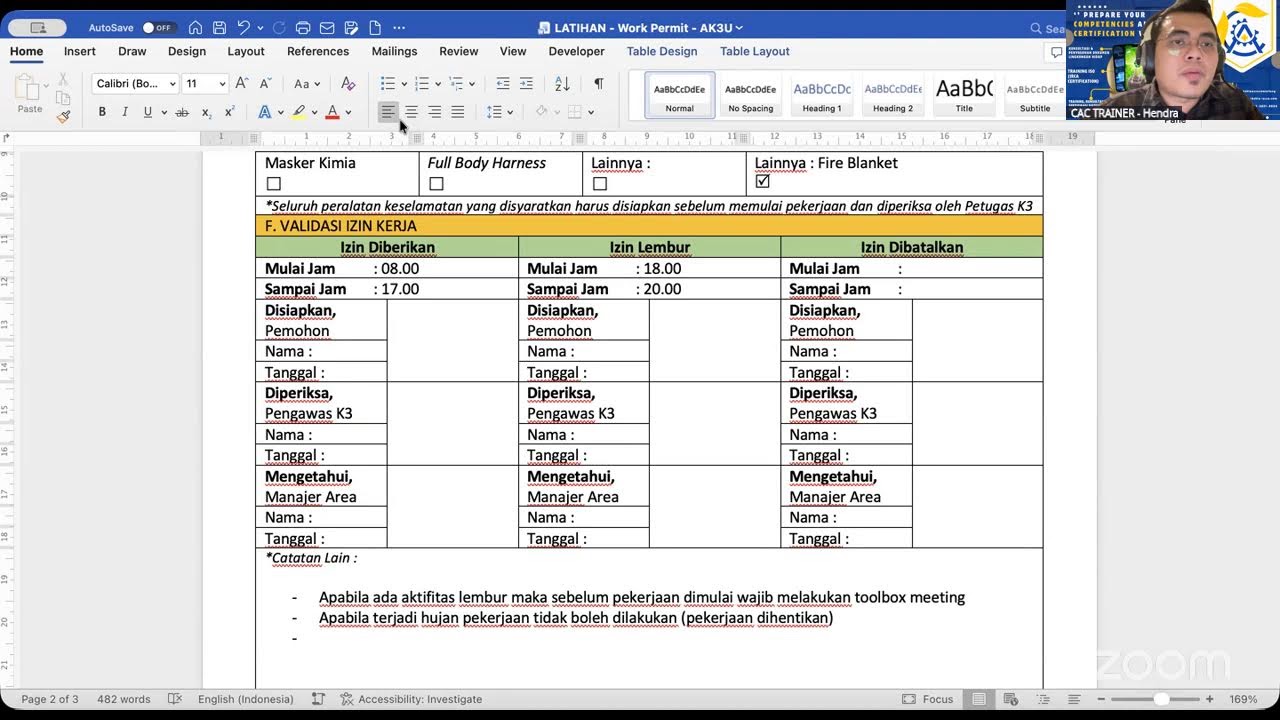
Task: Apply the Title style
Action: (x=964, y=96)
